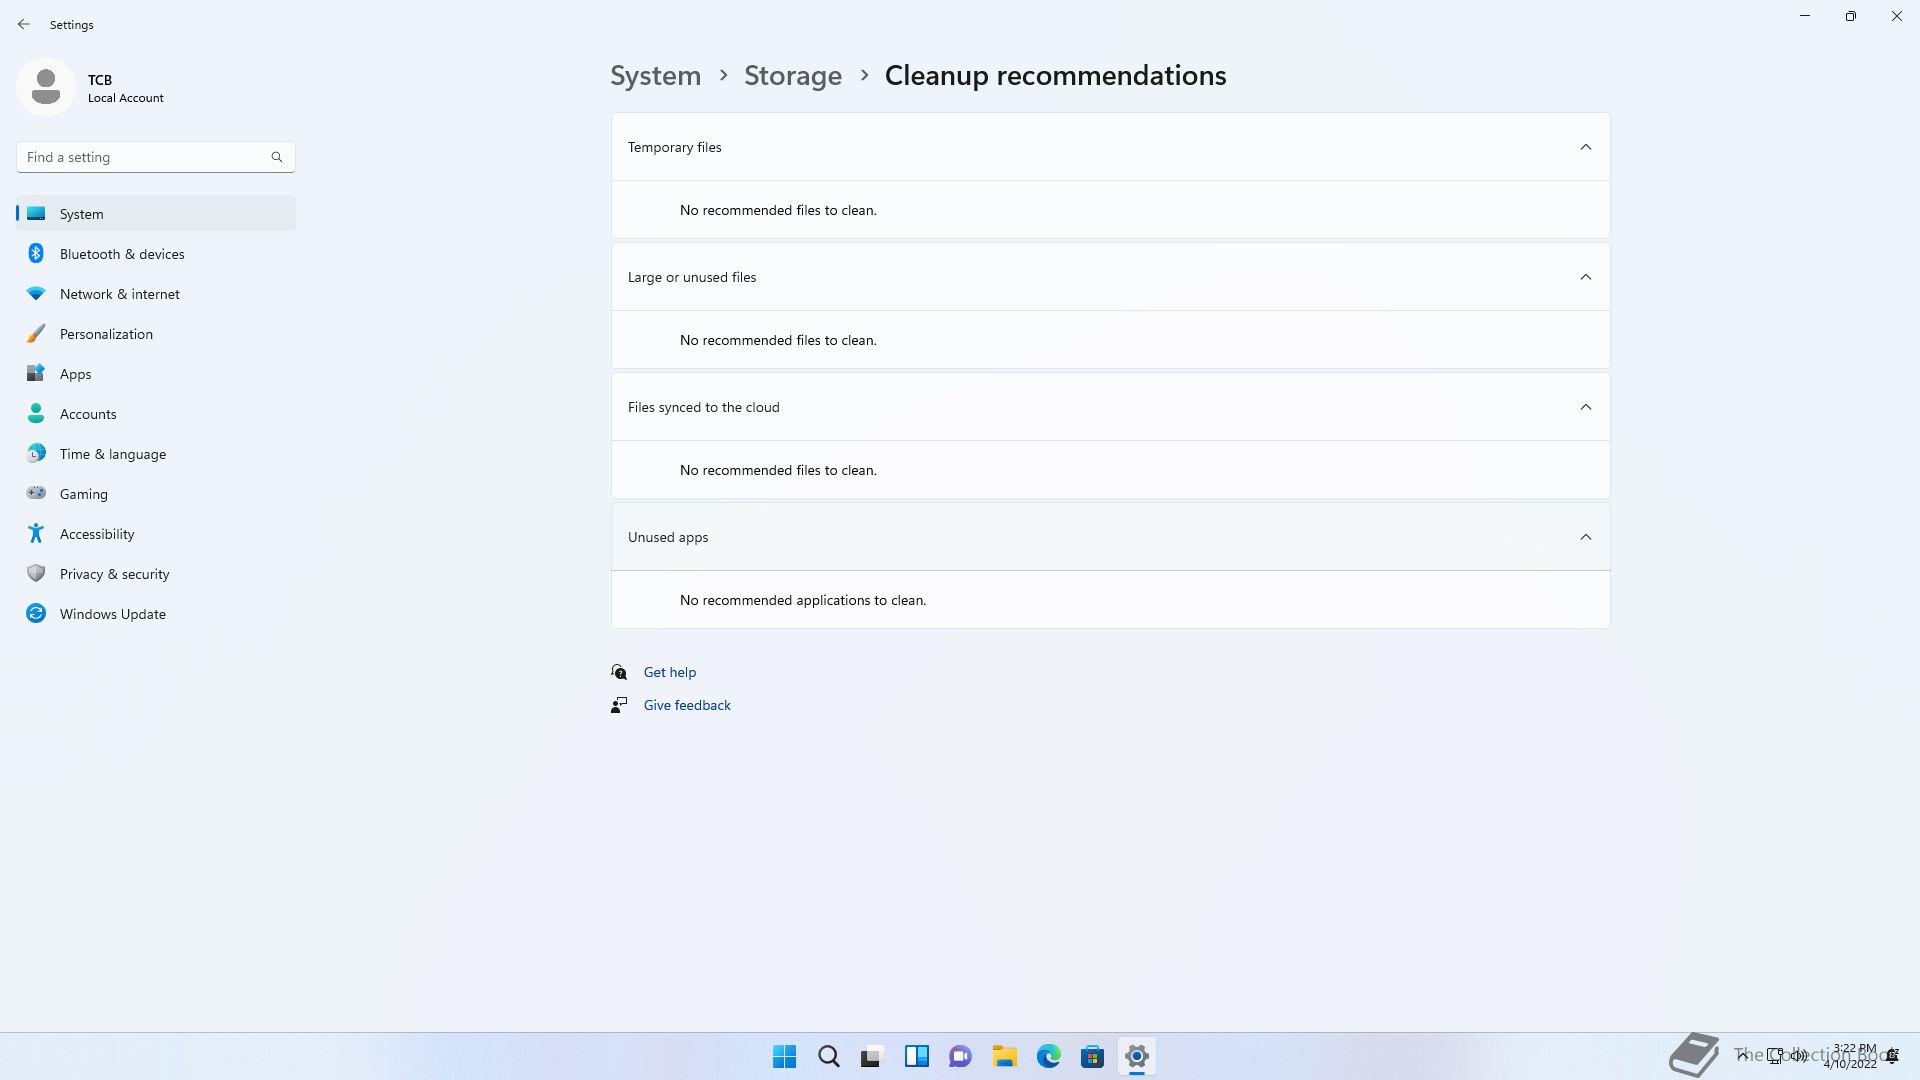Click the Apps icon in sidebar
The height and width of the screenshot is (1080, 1920).
click(x=36, y=373)
